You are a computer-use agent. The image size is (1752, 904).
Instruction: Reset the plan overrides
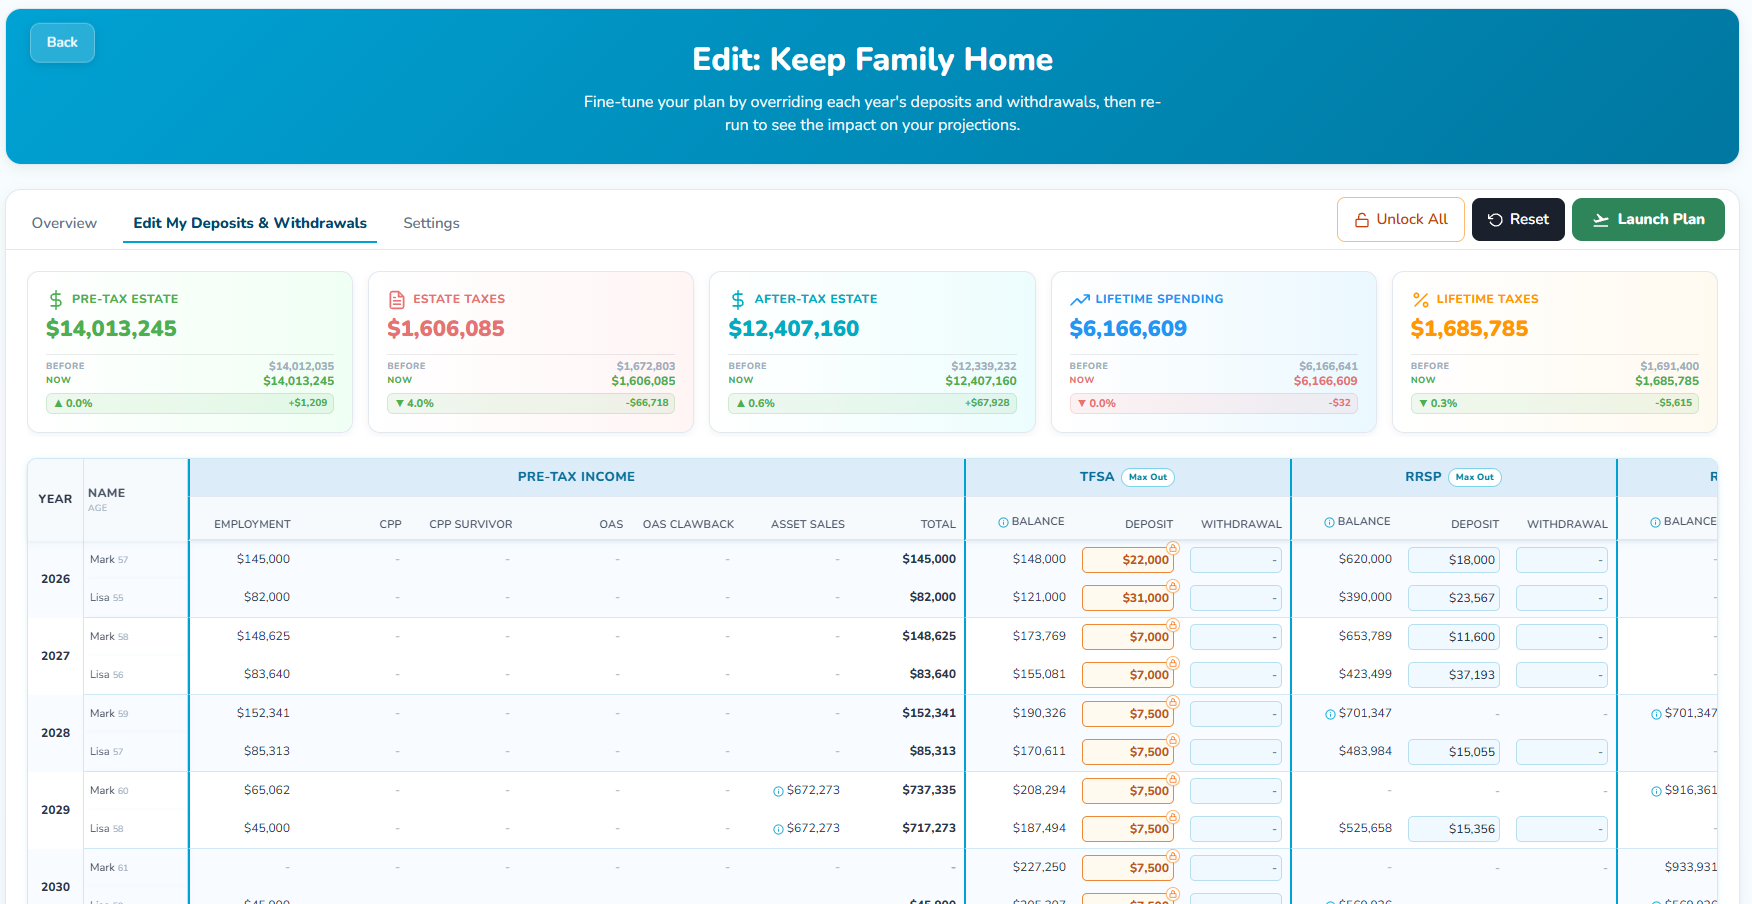(1518, 219)
